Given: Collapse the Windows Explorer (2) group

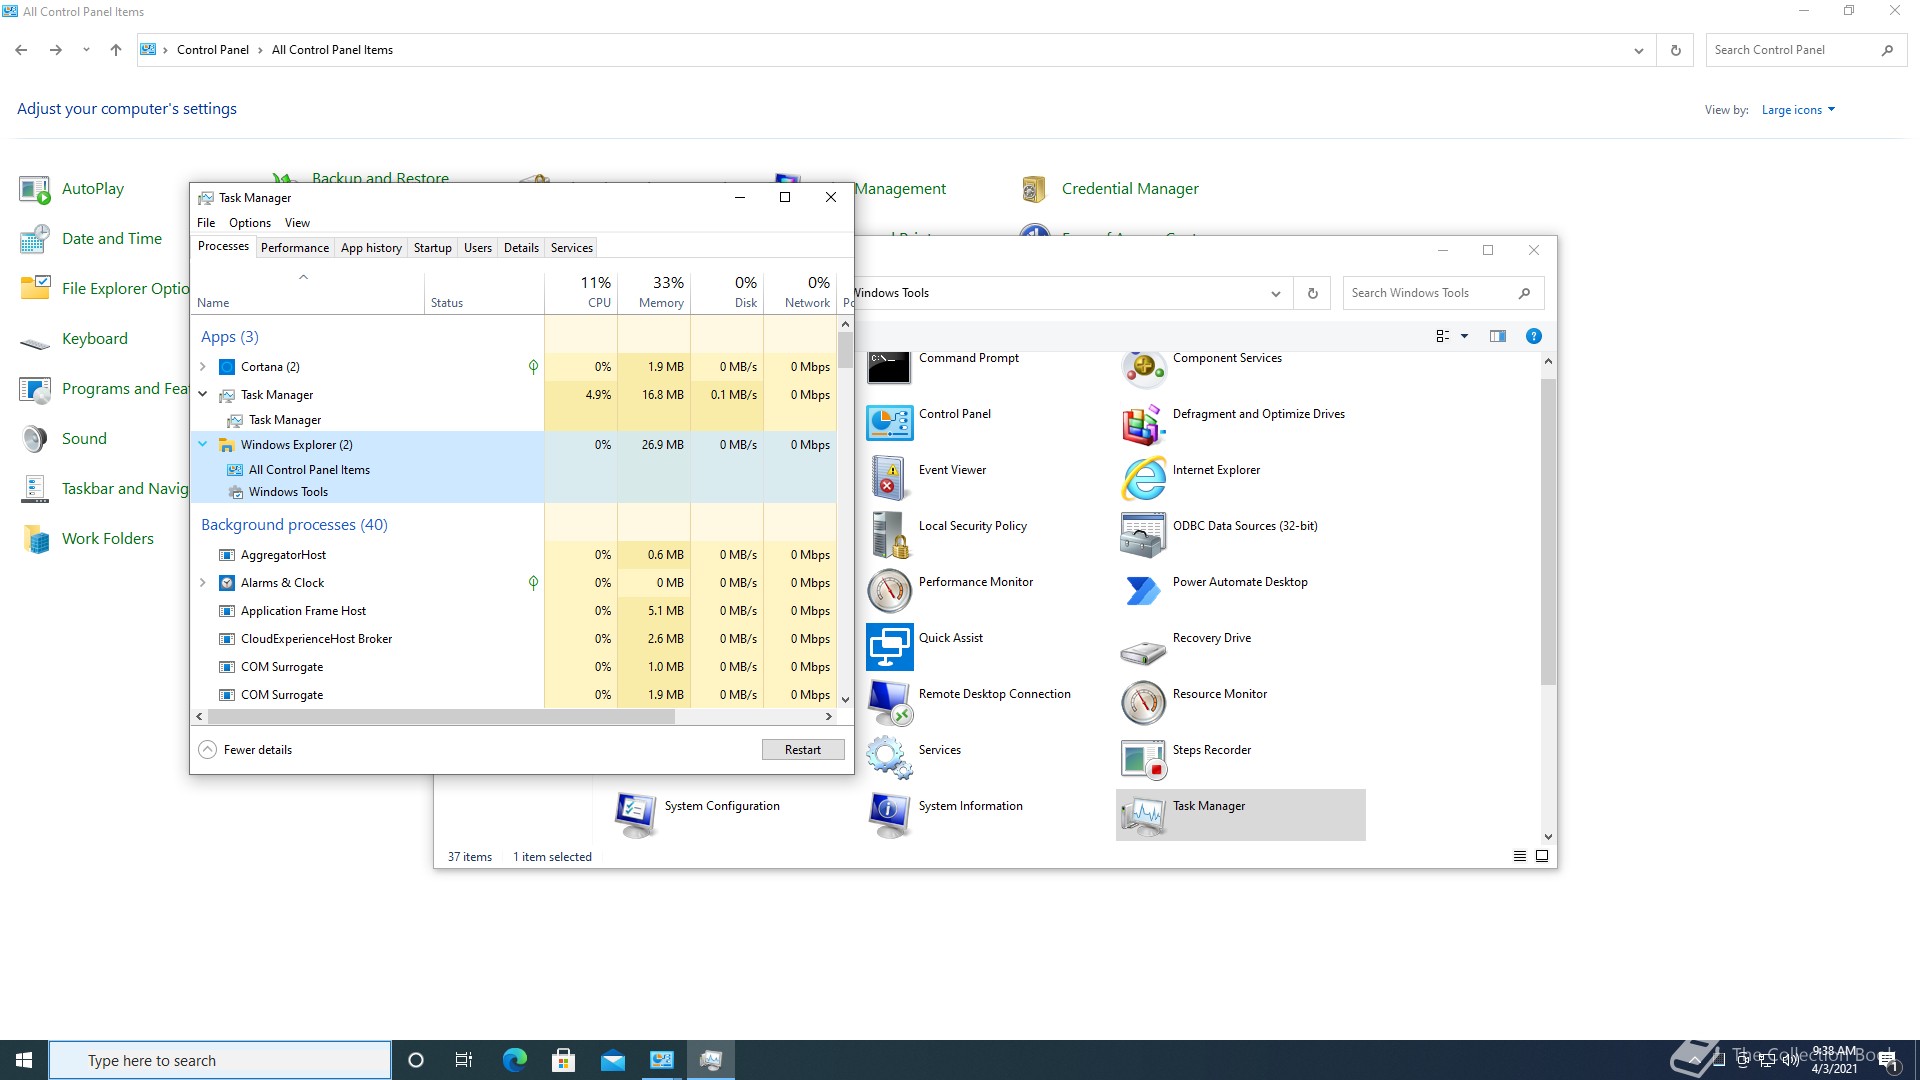Looking at the screenshot, I should coord(203,445).
